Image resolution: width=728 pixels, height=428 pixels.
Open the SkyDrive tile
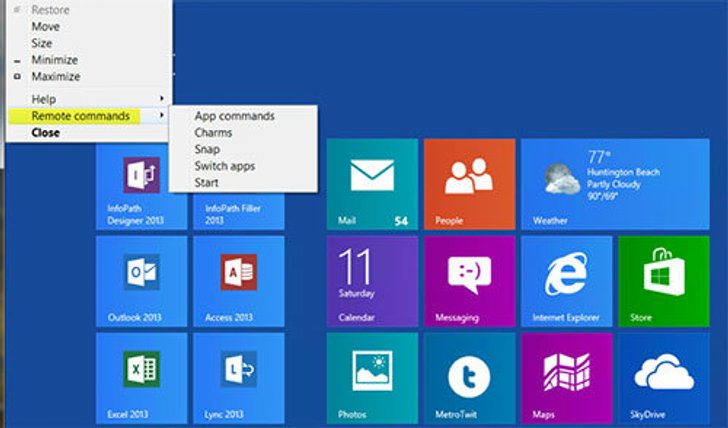coord(664,378)
